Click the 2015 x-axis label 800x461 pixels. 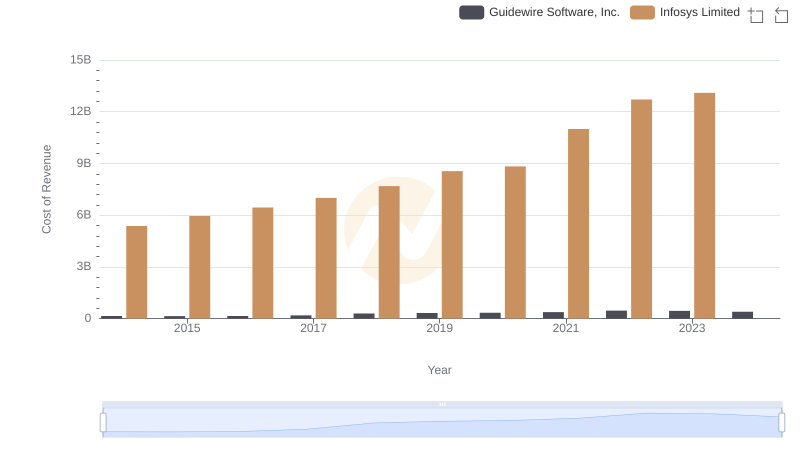tap(187, 328)
